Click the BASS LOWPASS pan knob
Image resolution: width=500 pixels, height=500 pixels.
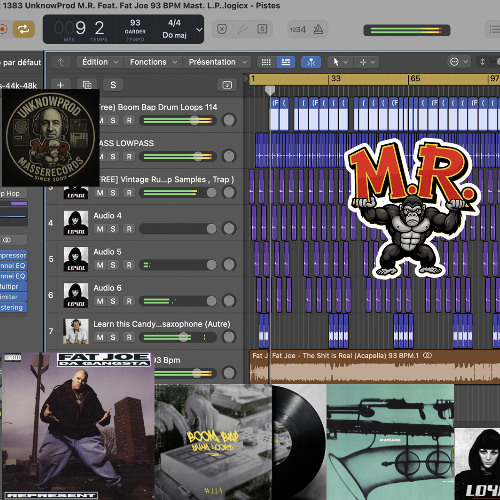tap(229, 156)
